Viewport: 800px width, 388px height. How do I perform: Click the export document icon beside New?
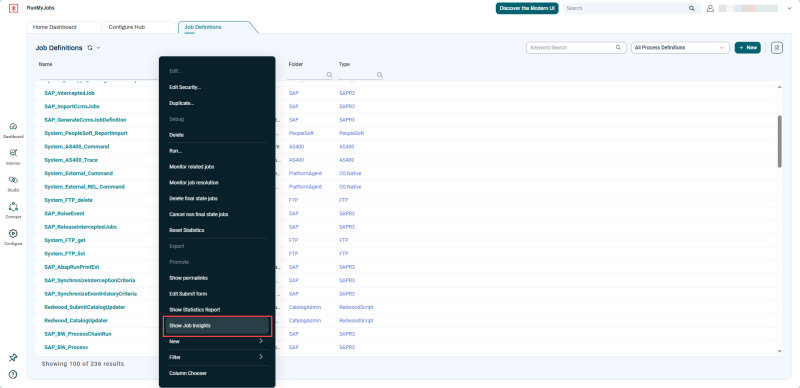tap(777, 47)
